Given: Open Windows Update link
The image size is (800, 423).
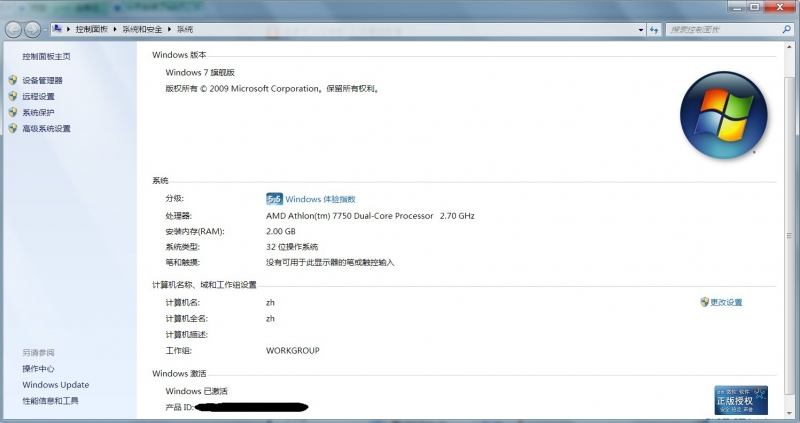Looking at the screenshot, I should (56, 385).
